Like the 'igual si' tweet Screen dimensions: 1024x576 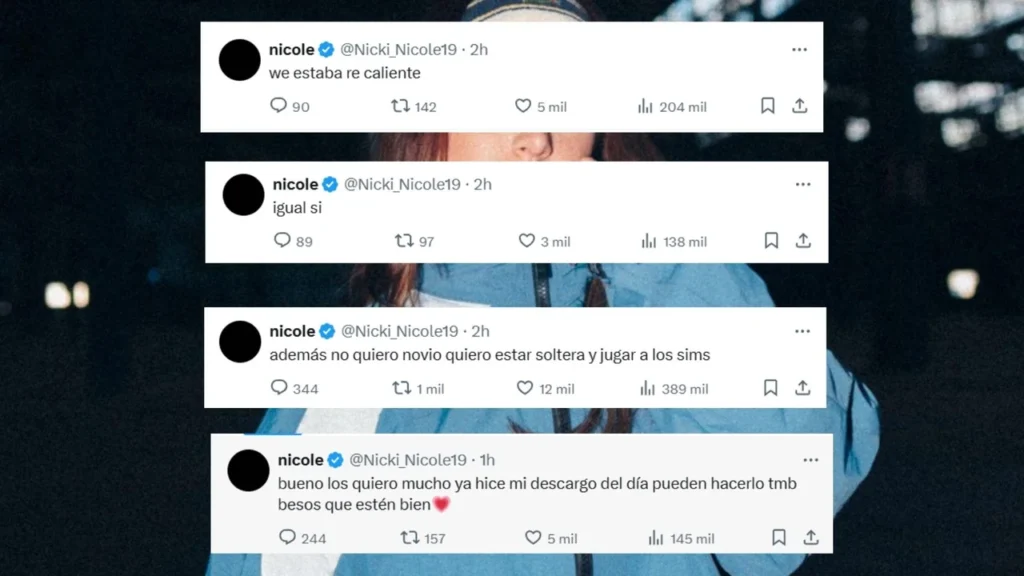click(527, 241)
